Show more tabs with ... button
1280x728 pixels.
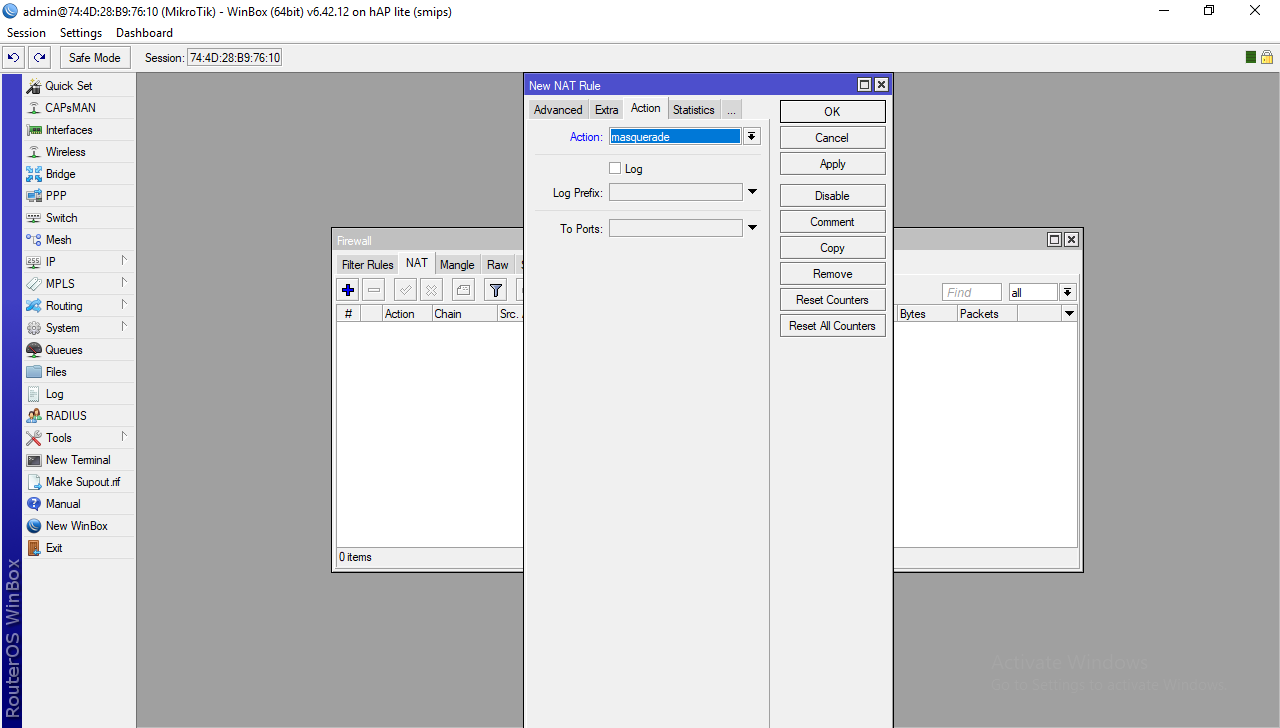point(732,110)
